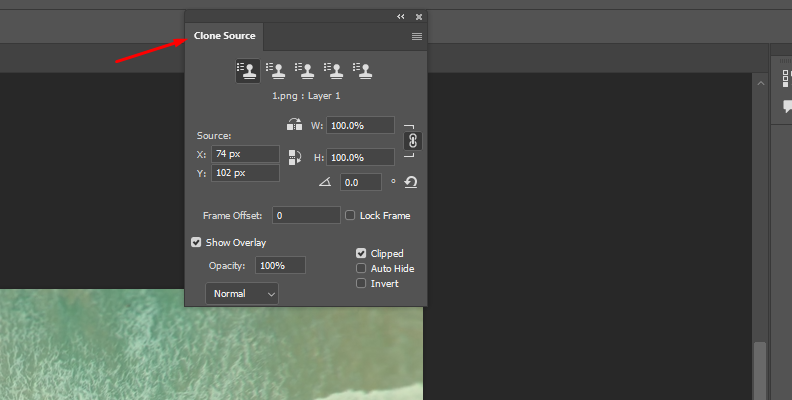Select the first clone source stamp
Screen dimensions: 792x400
[248, 71]
